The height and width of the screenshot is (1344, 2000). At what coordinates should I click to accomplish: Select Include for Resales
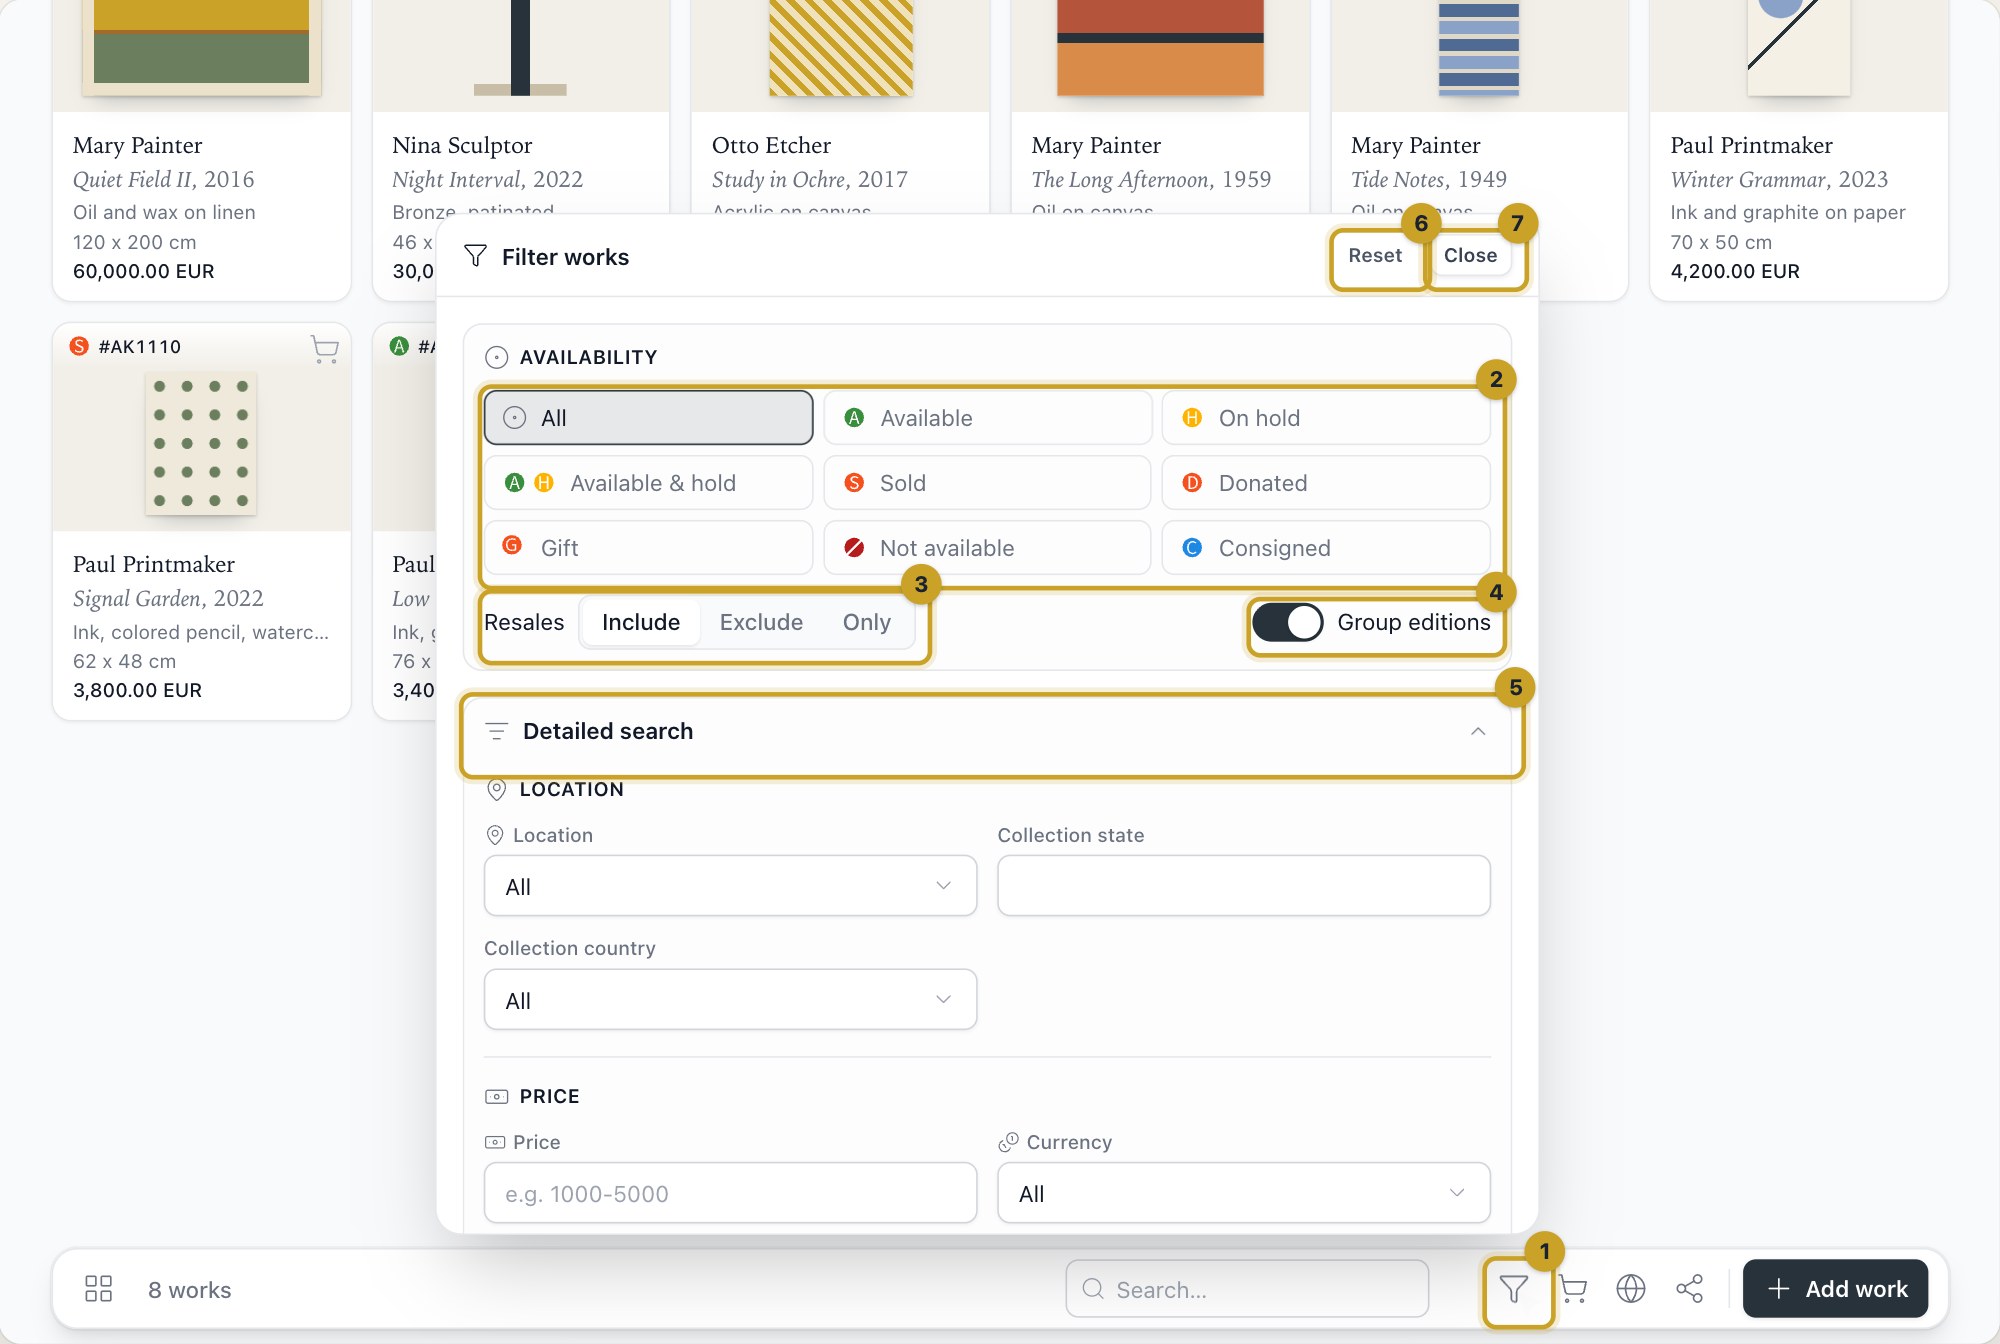641,622
